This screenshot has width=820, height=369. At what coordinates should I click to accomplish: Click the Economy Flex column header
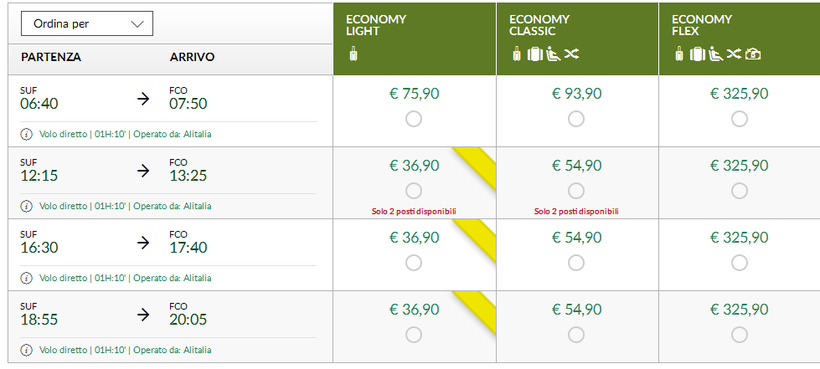point(739,39)
